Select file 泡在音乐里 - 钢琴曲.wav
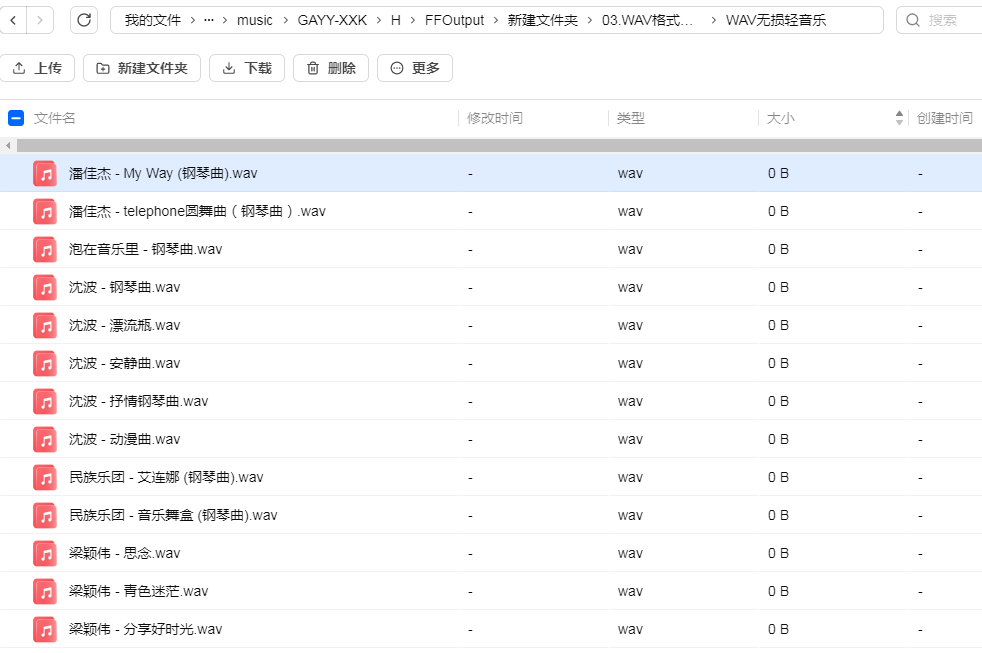Image resolution: width=982 pixels, height=653 pixels. (491, 250)
